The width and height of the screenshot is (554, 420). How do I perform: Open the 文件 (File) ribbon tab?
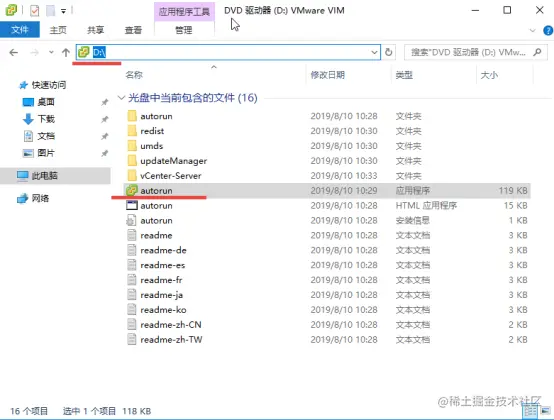(20, 30)
